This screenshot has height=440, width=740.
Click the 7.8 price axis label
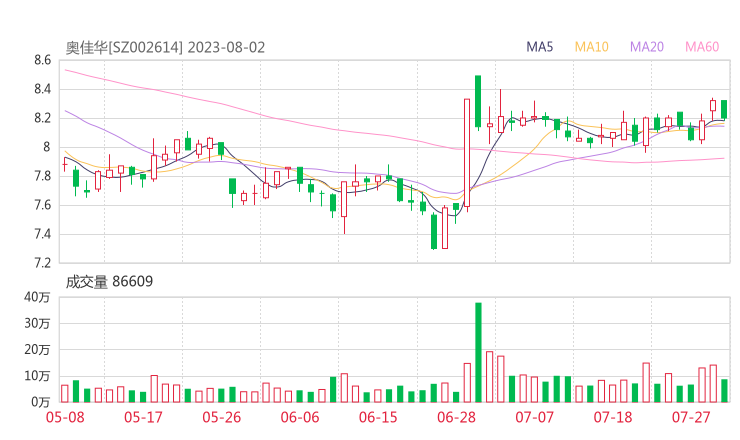coord(42,176)
